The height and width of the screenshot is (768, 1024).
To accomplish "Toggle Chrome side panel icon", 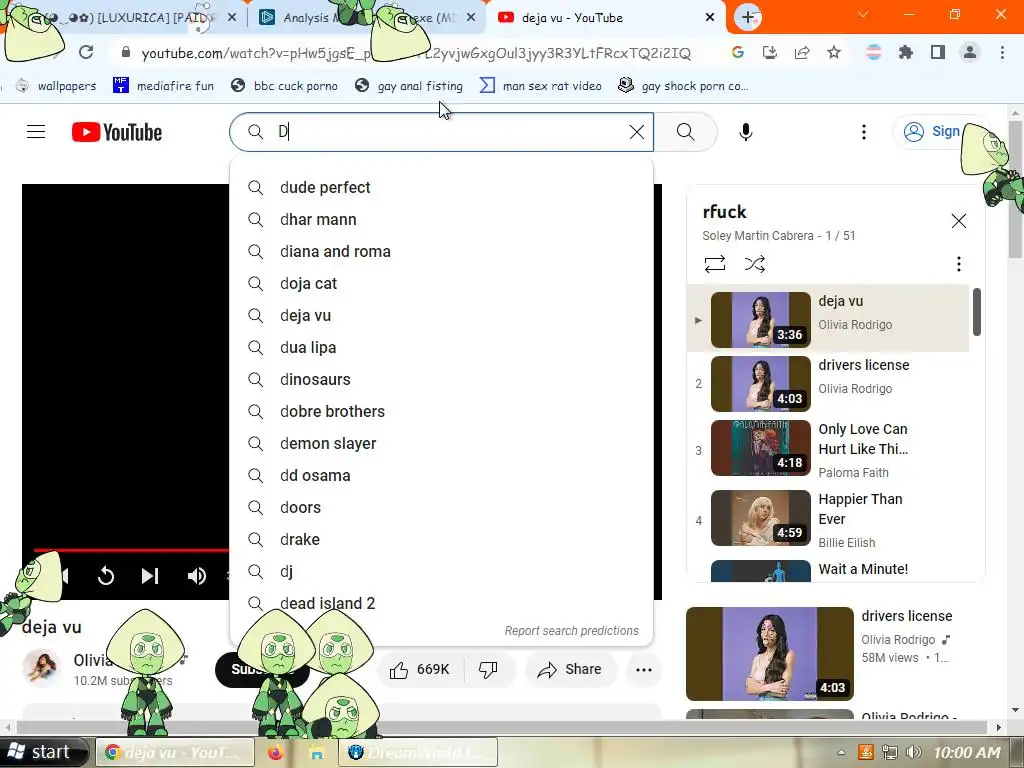I will pos(938,52).
